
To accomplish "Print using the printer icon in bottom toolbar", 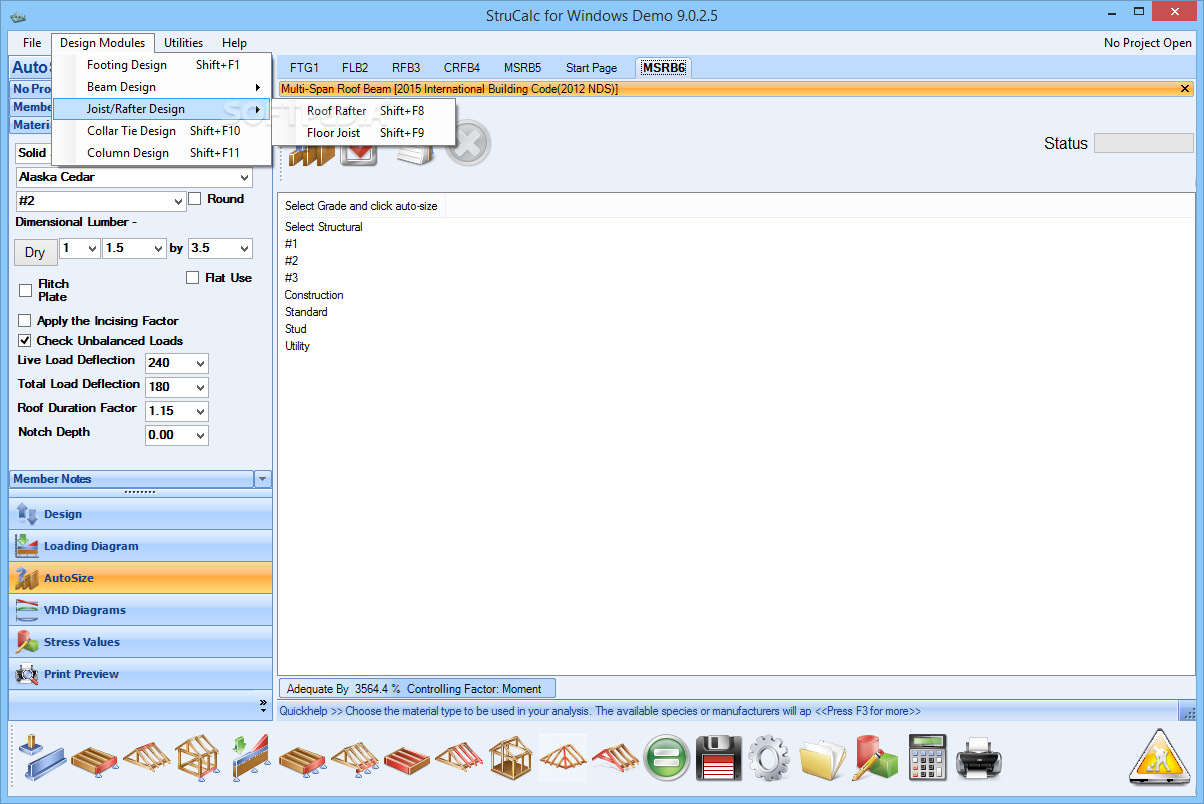I will 977,757.
